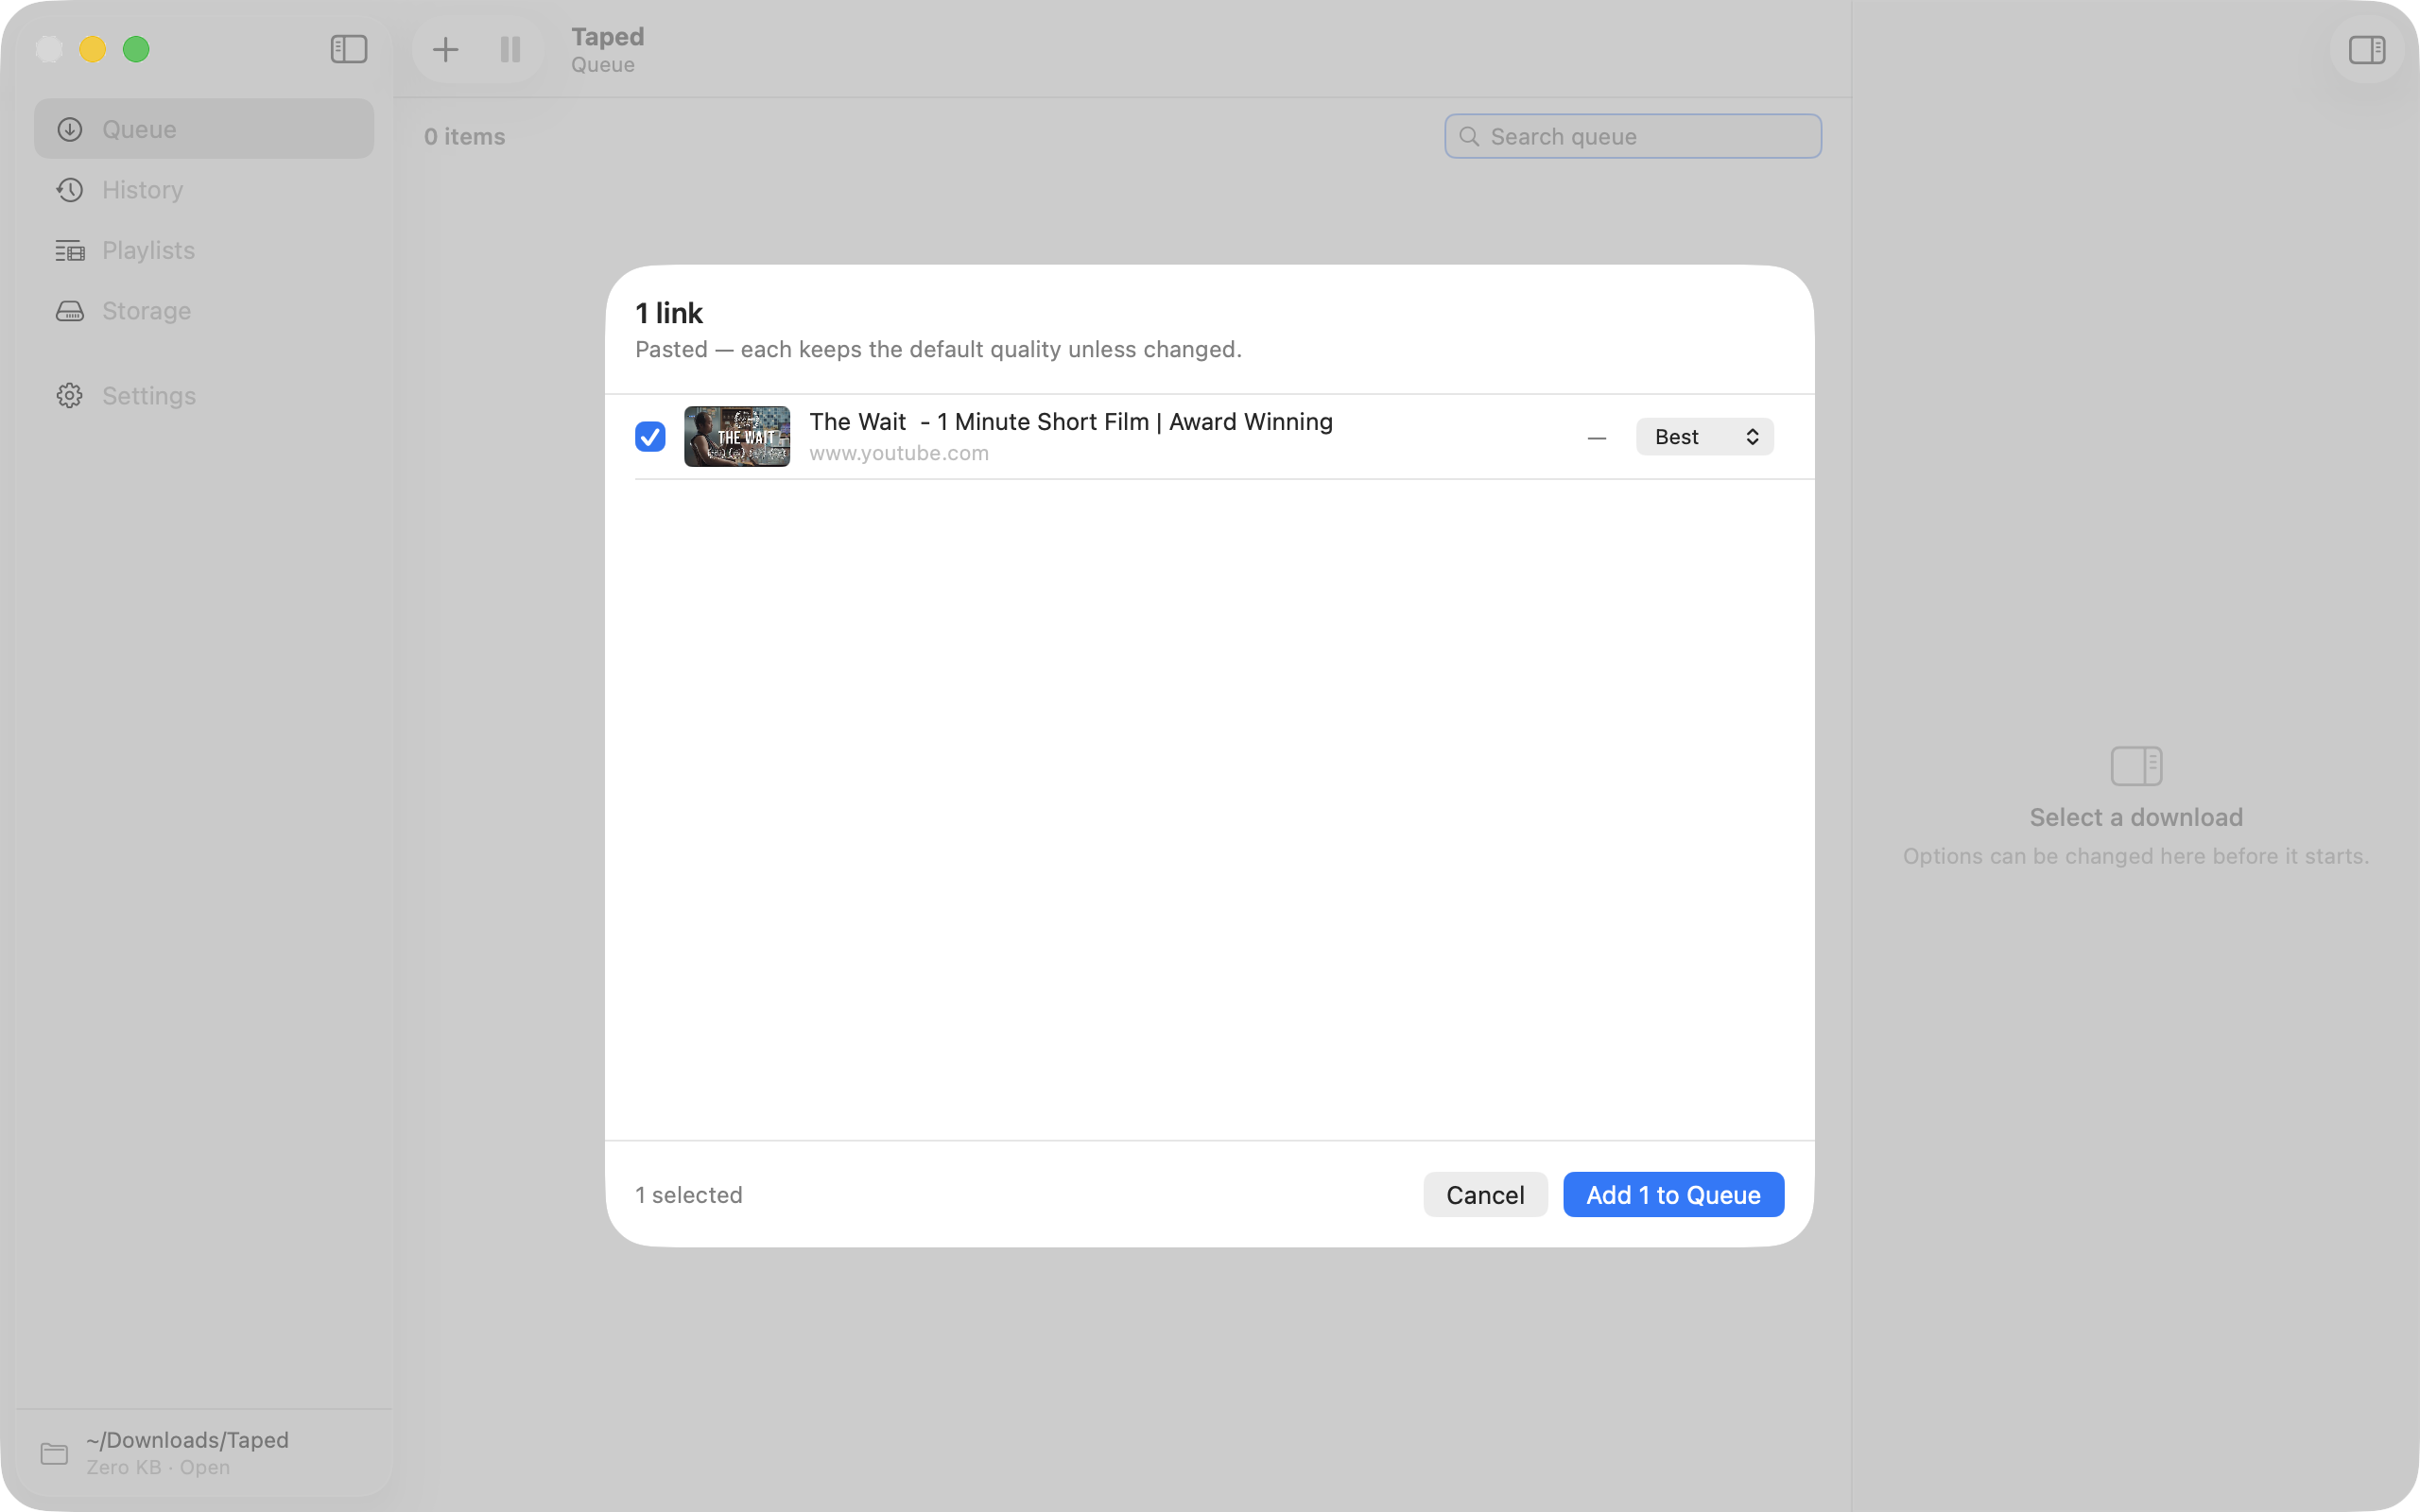Click the yellow minimize window button
Screen dimensions: 2420x1512
(93, 49)
